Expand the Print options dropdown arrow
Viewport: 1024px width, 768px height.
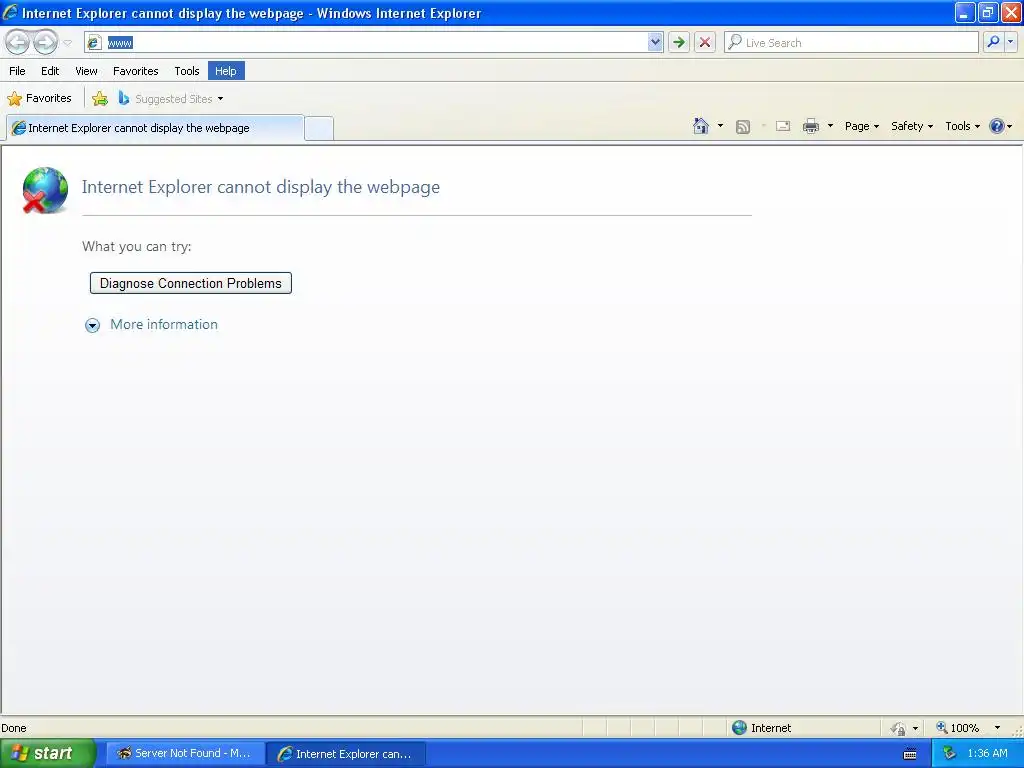point(830,126)
